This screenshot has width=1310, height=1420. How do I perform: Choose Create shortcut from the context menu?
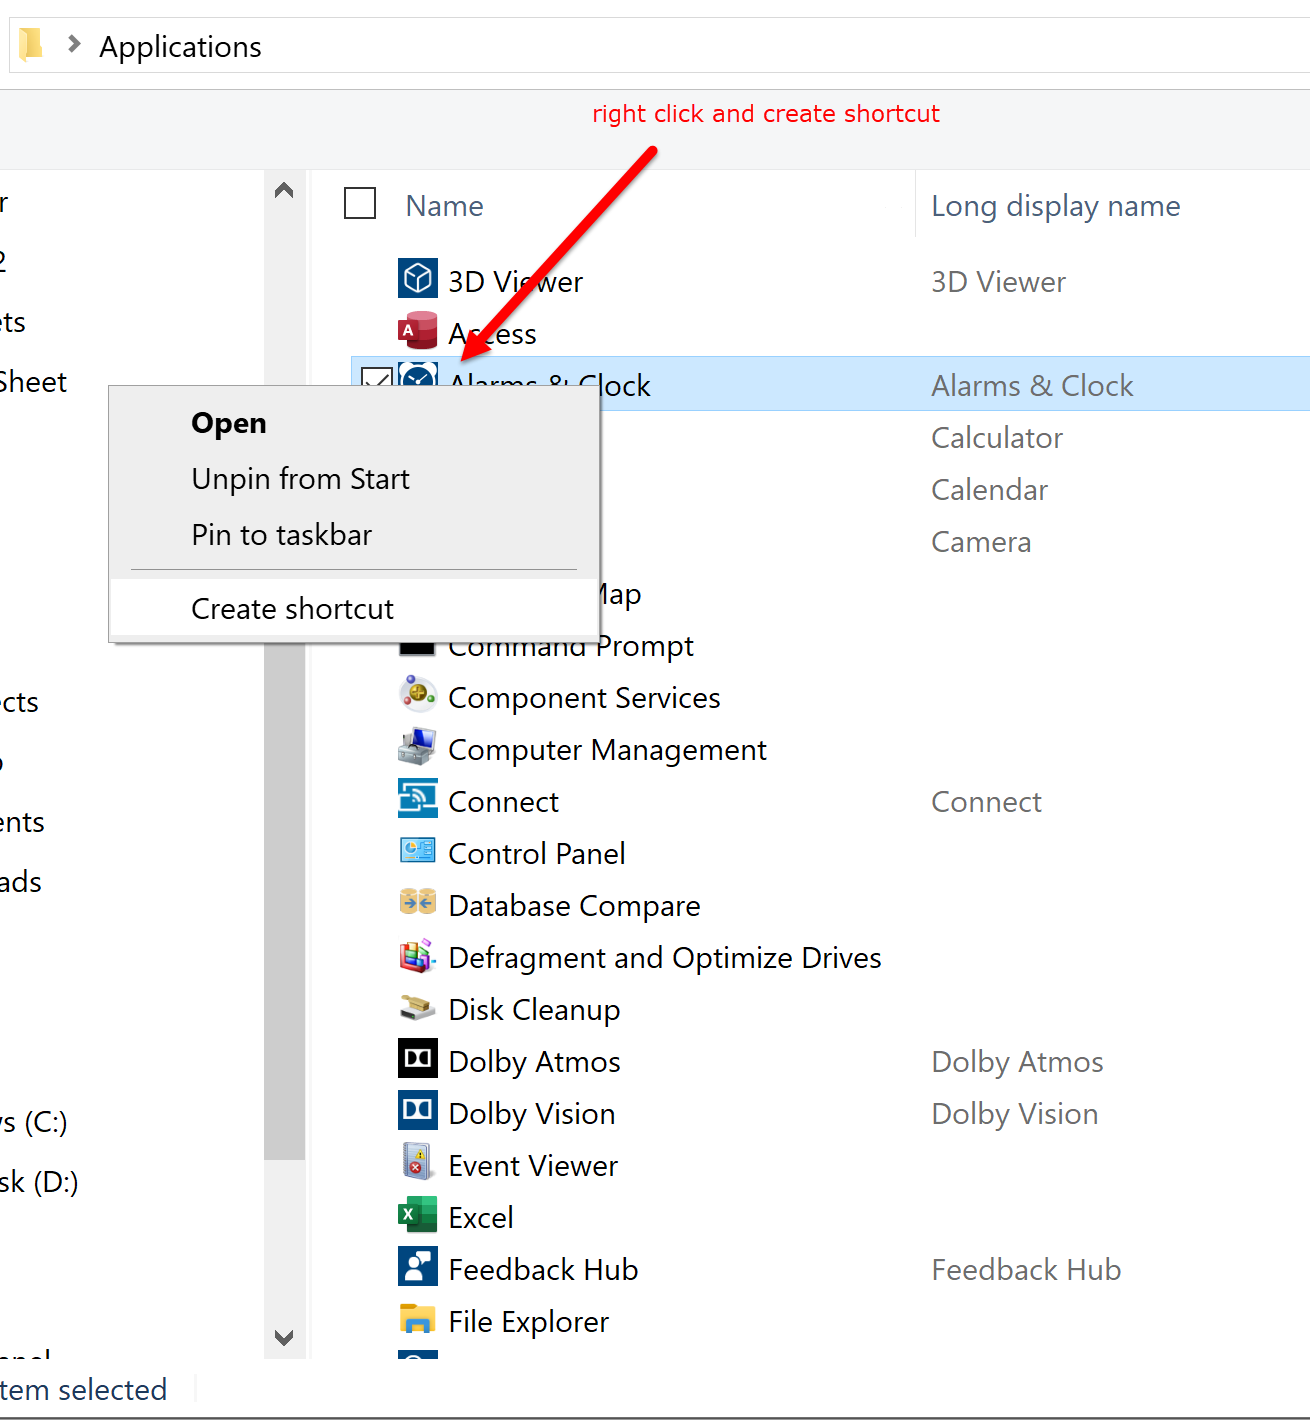tap(292, 608)
